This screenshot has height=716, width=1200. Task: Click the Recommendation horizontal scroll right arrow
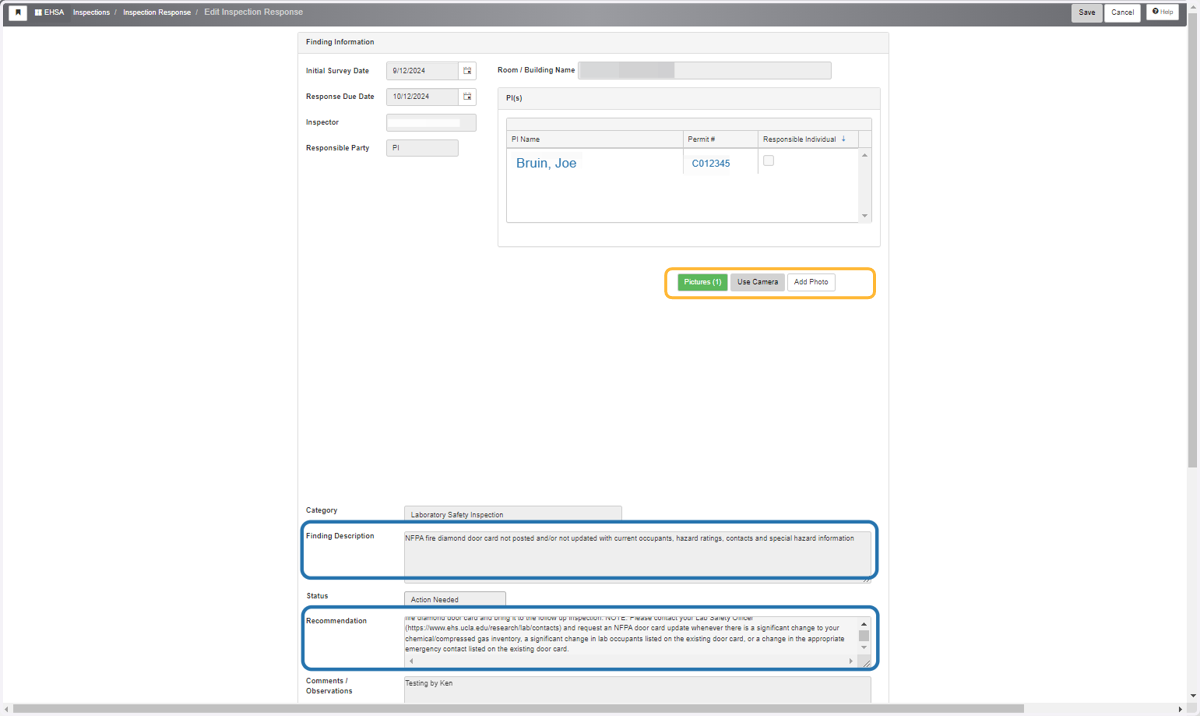[851, 661]
